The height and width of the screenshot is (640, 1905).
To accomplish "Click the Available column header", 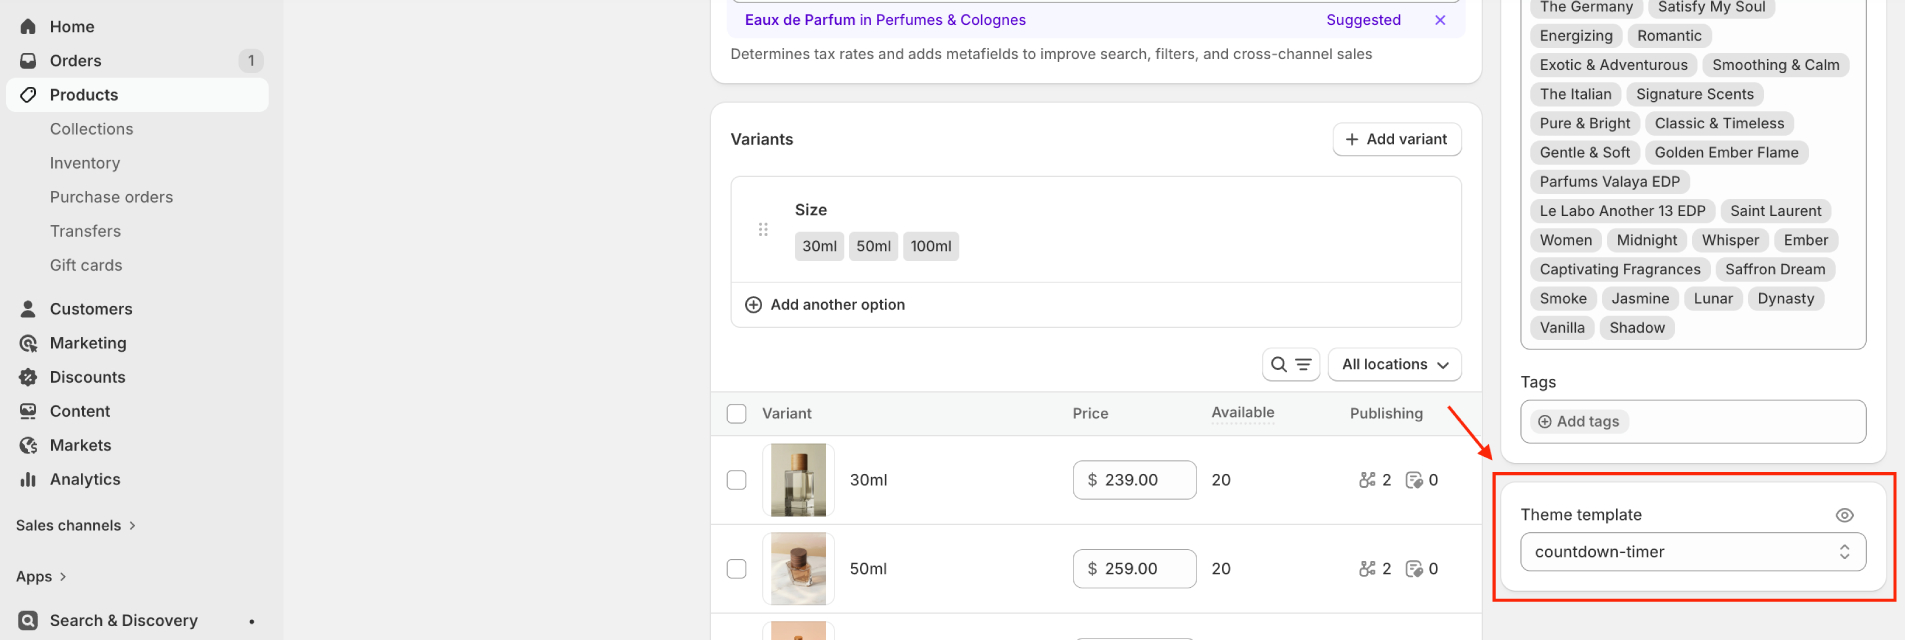I will point(1243,413).
